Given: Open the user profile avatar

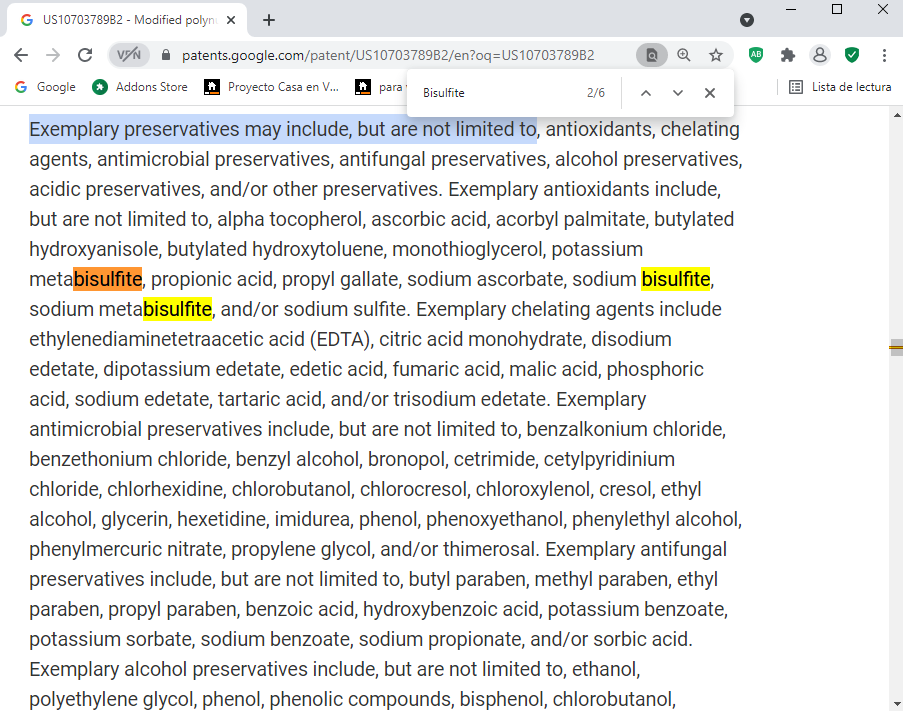Looking at the screenshot, I should [820, 55].
